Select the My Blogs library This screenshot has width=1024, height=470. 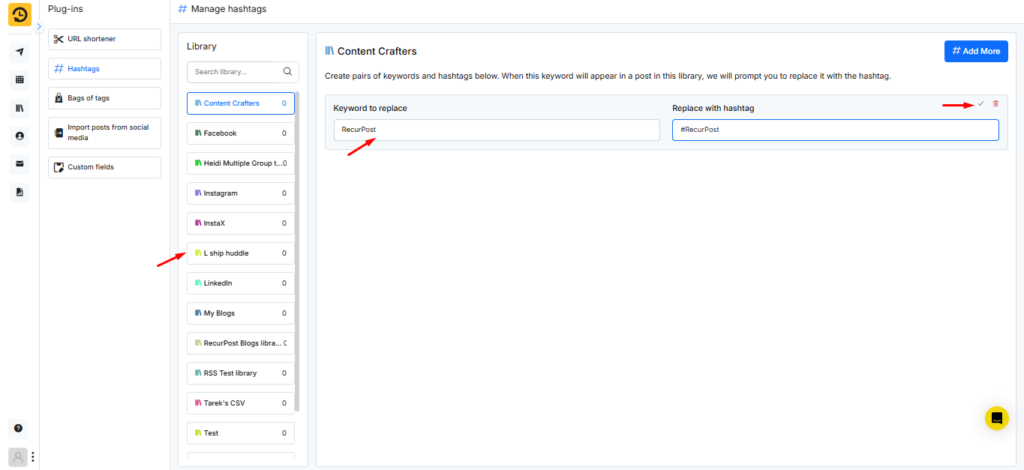pos(240,313)
